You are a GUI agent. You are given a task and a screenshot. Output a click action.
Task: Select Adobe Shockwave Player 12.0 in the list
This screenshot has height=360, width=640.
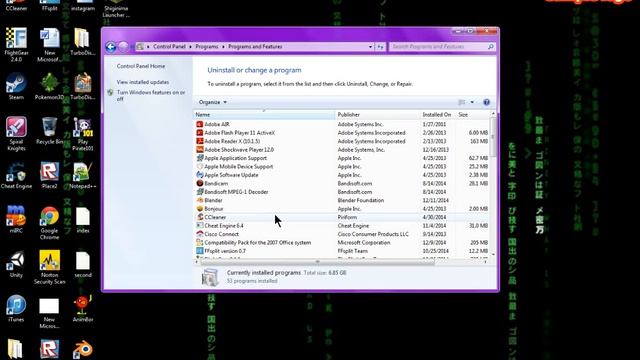[x=342, y=149]
